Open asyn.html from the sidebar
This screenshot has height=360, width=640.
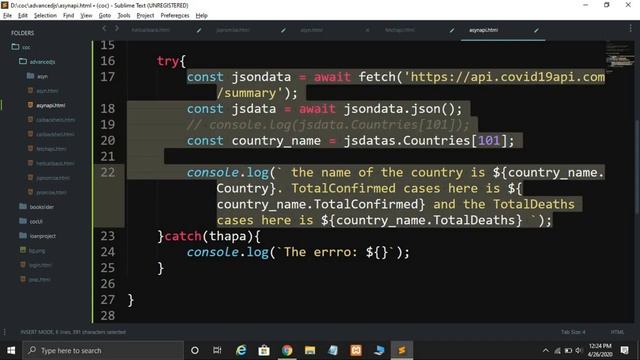pos(47,91)
